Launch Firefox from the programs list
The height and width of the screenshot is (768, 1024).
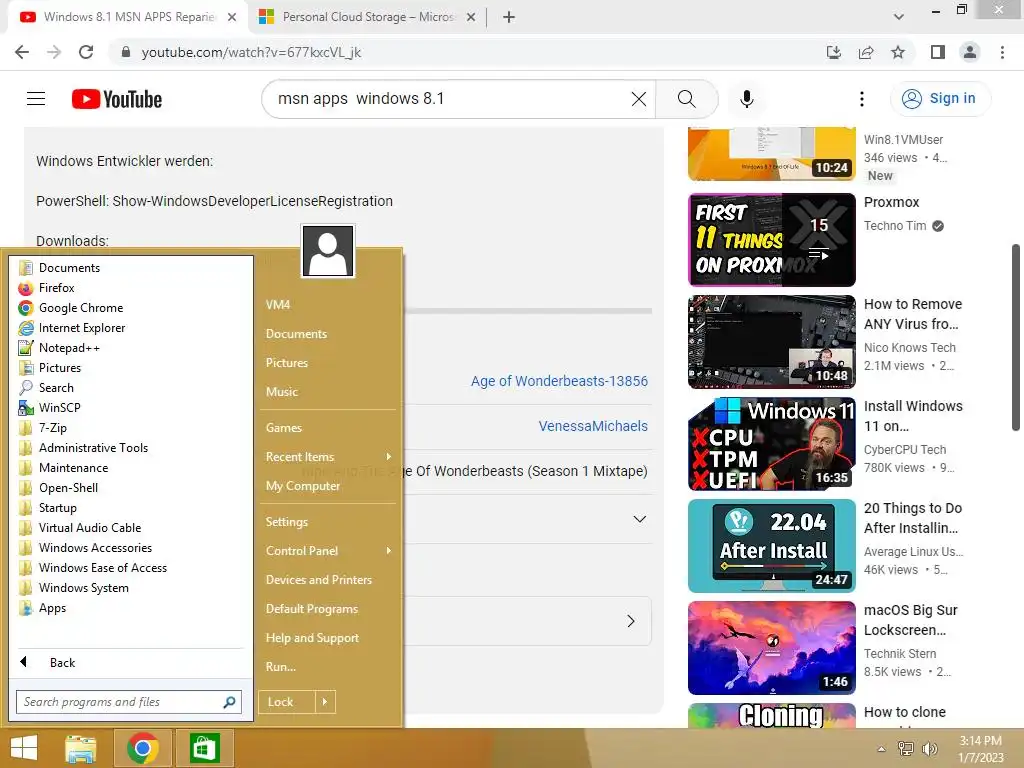(56, 288)
